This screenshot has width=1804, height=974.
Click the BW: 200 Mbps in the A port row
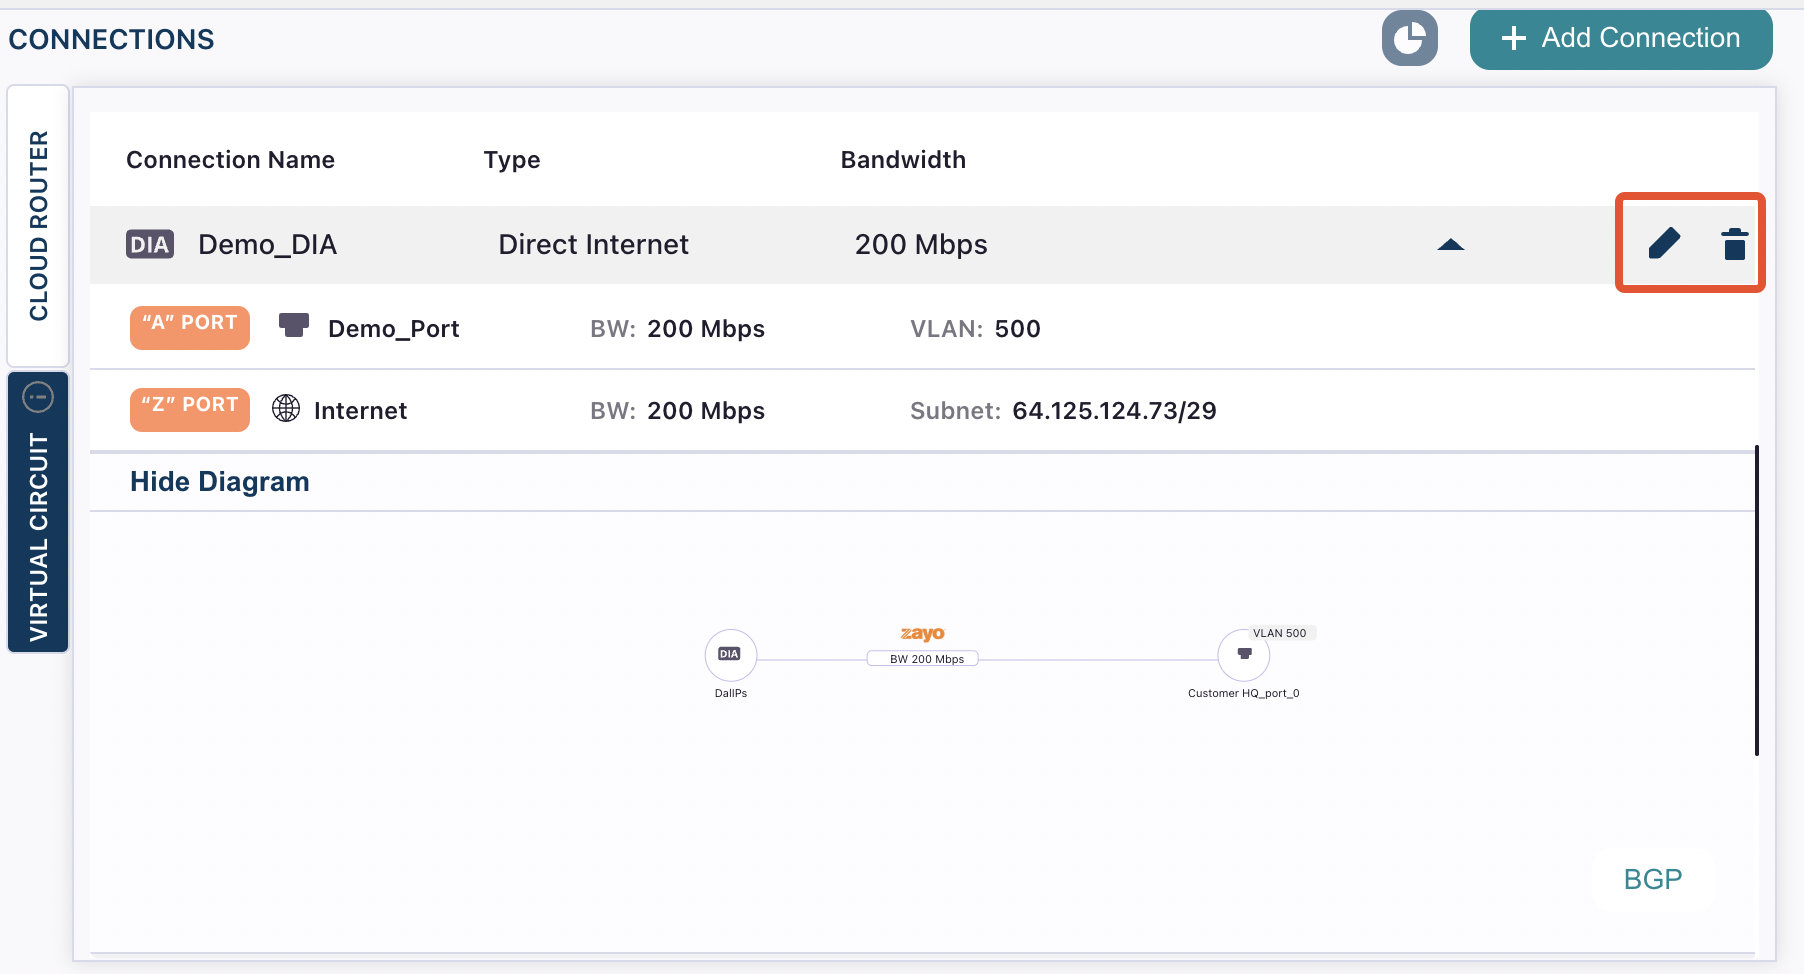pyautogui.click(x=677, y=329)
